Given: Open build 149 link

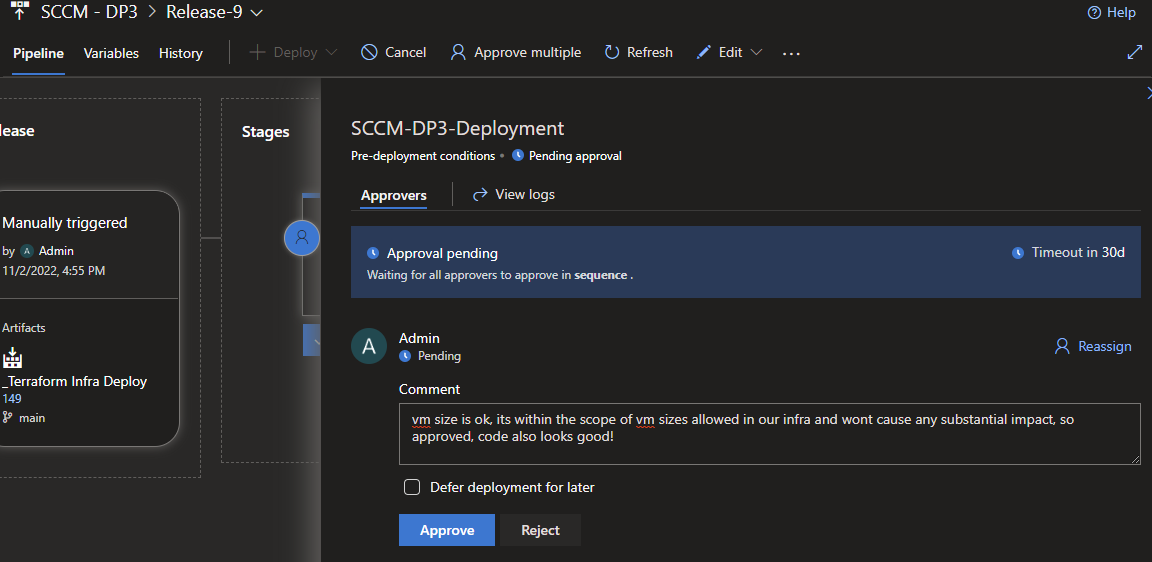Looking at the screenshot, I should 12,399.
